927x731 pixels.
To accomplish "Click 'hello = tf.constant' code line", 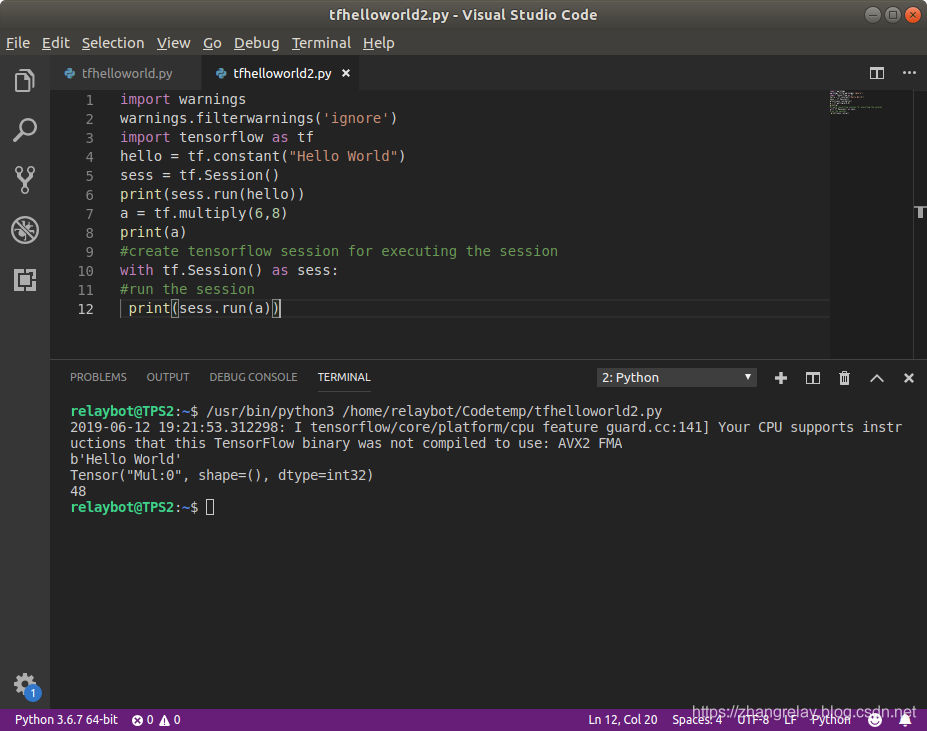I will [x=262, y=156].
